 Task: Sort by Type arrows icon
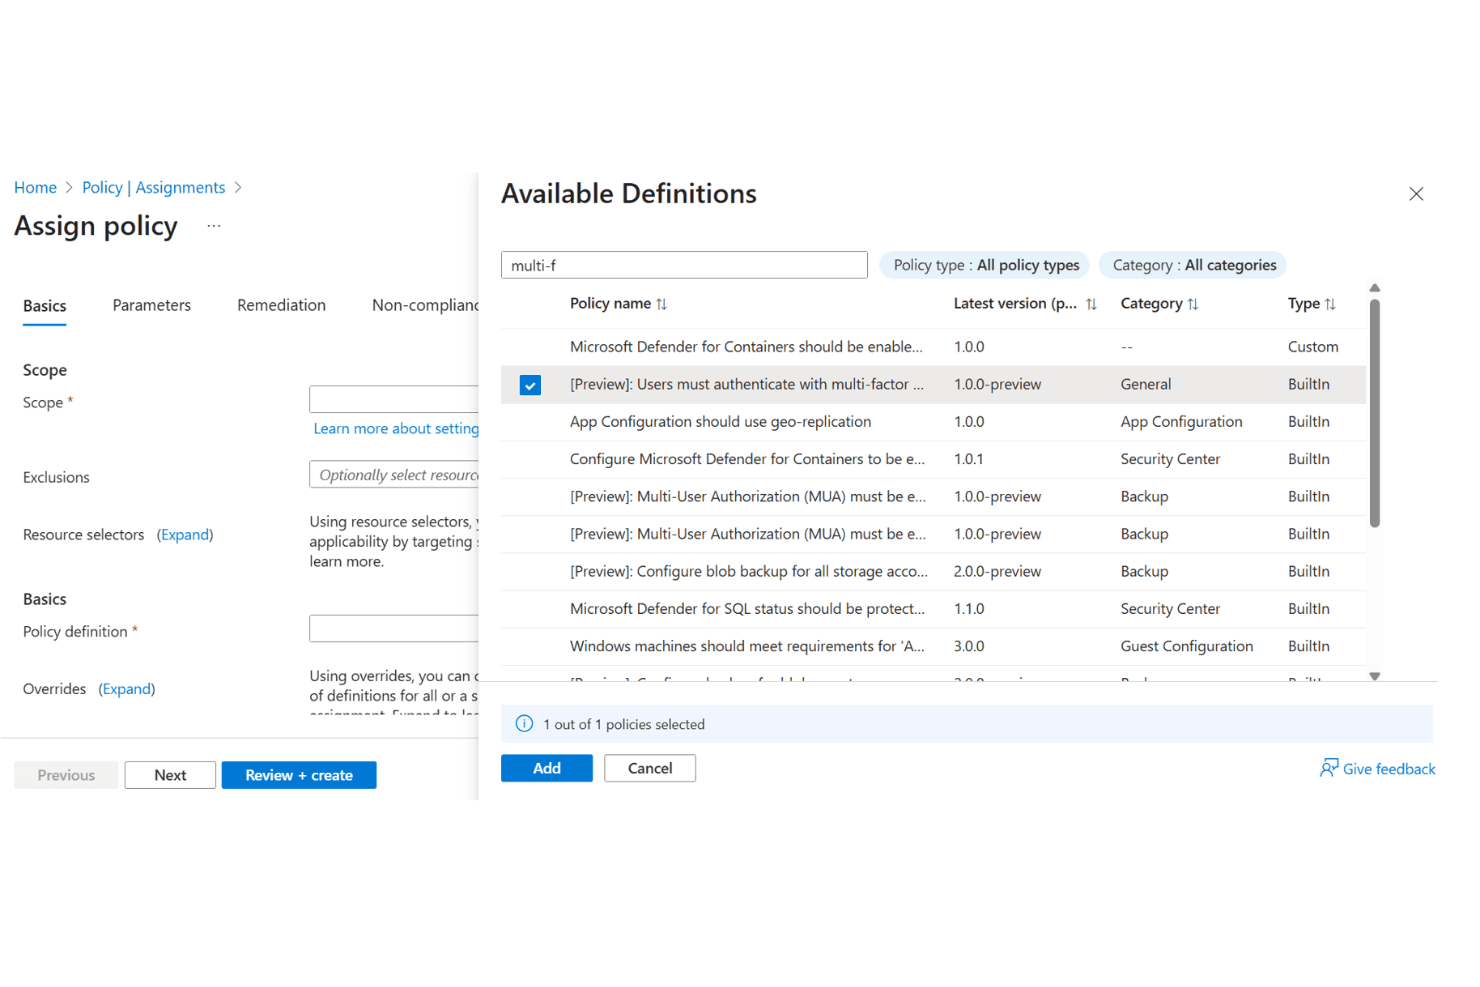pos(1330,304)
